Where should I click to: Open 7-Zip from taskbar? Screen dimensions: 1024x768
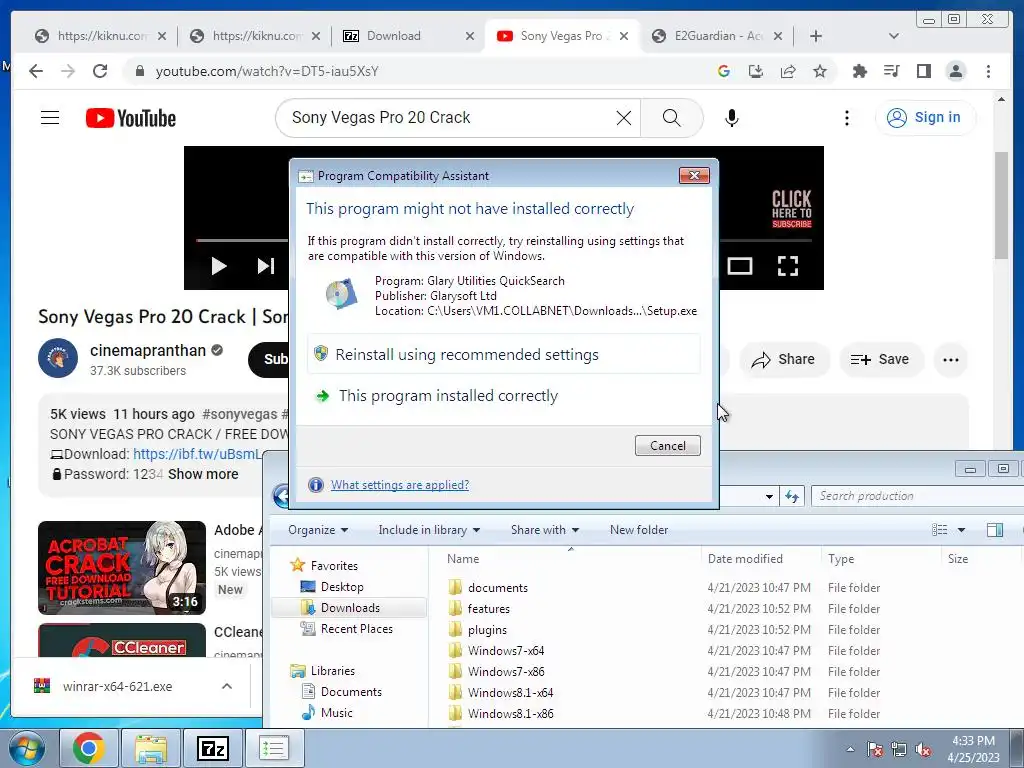[x=212, y=748]
